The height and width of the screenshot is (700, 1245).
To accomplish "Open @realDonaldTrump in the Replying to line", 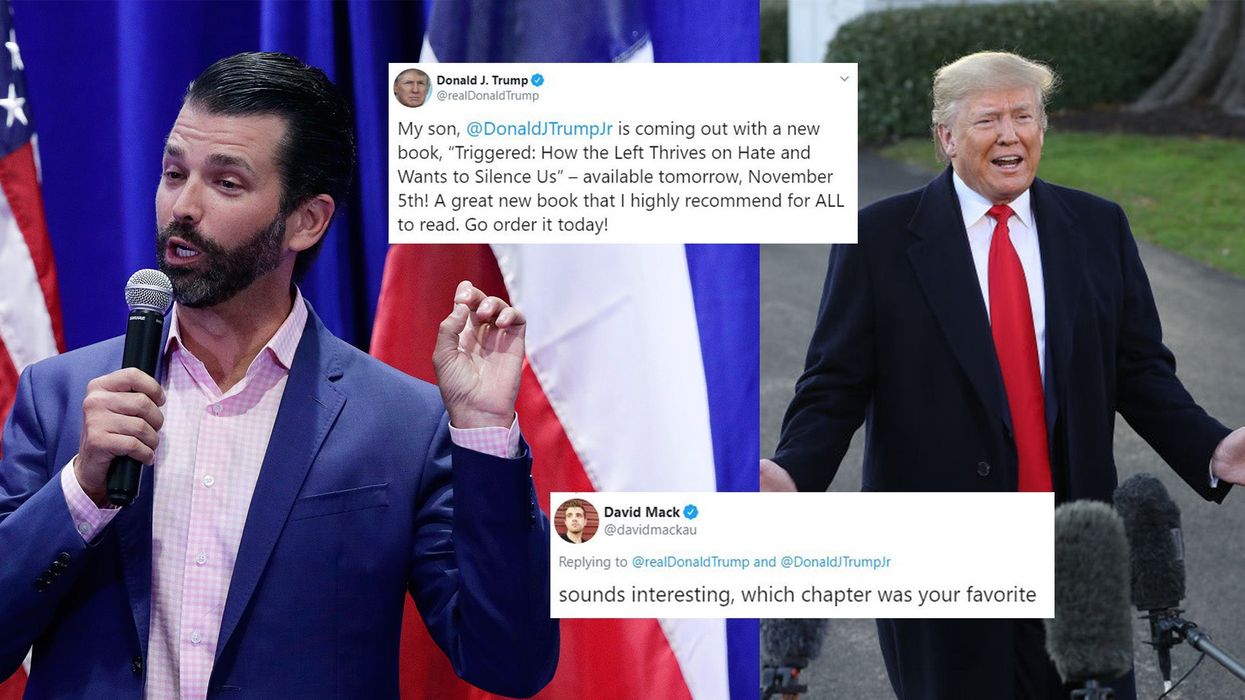I will tap(691, 562).
